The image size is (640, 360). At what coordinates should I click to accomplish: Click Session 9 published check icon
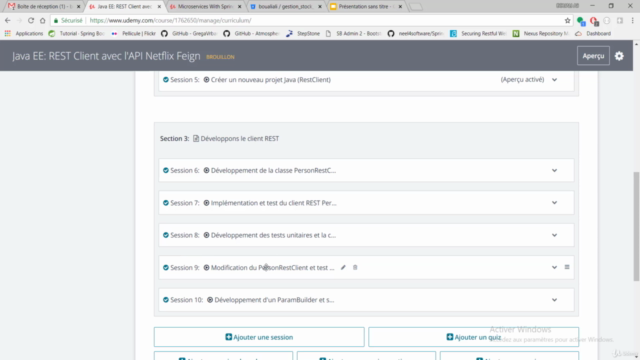click(166, 267)
